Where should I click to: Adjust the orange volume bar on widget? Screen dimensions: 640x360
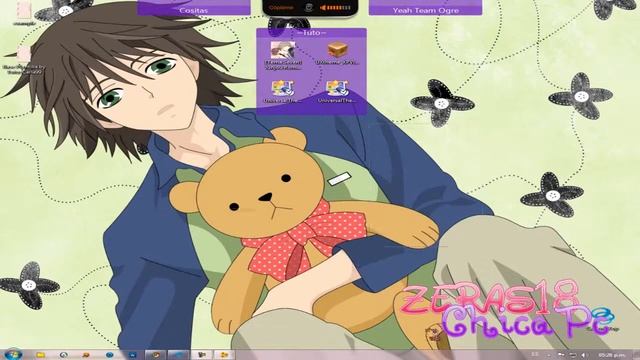point(335,8)
